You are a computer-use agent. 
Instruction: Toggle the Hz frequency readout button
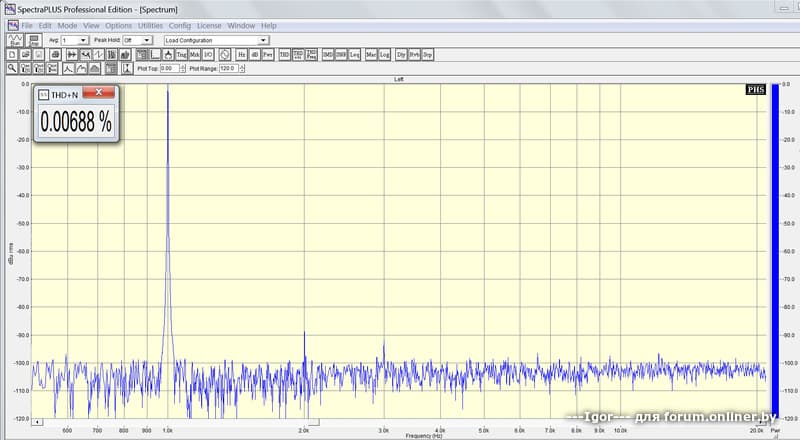click(241, 54)
